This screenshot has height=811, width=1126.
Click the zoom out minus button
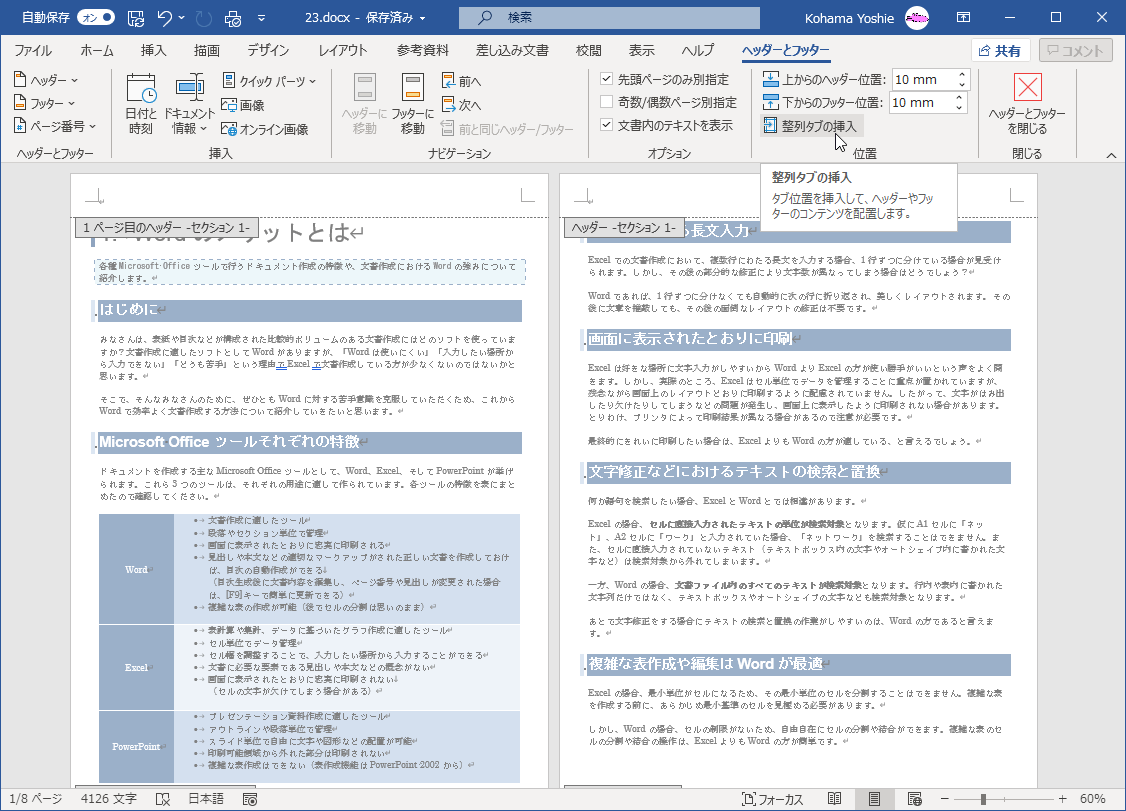(x=944, y=799)
